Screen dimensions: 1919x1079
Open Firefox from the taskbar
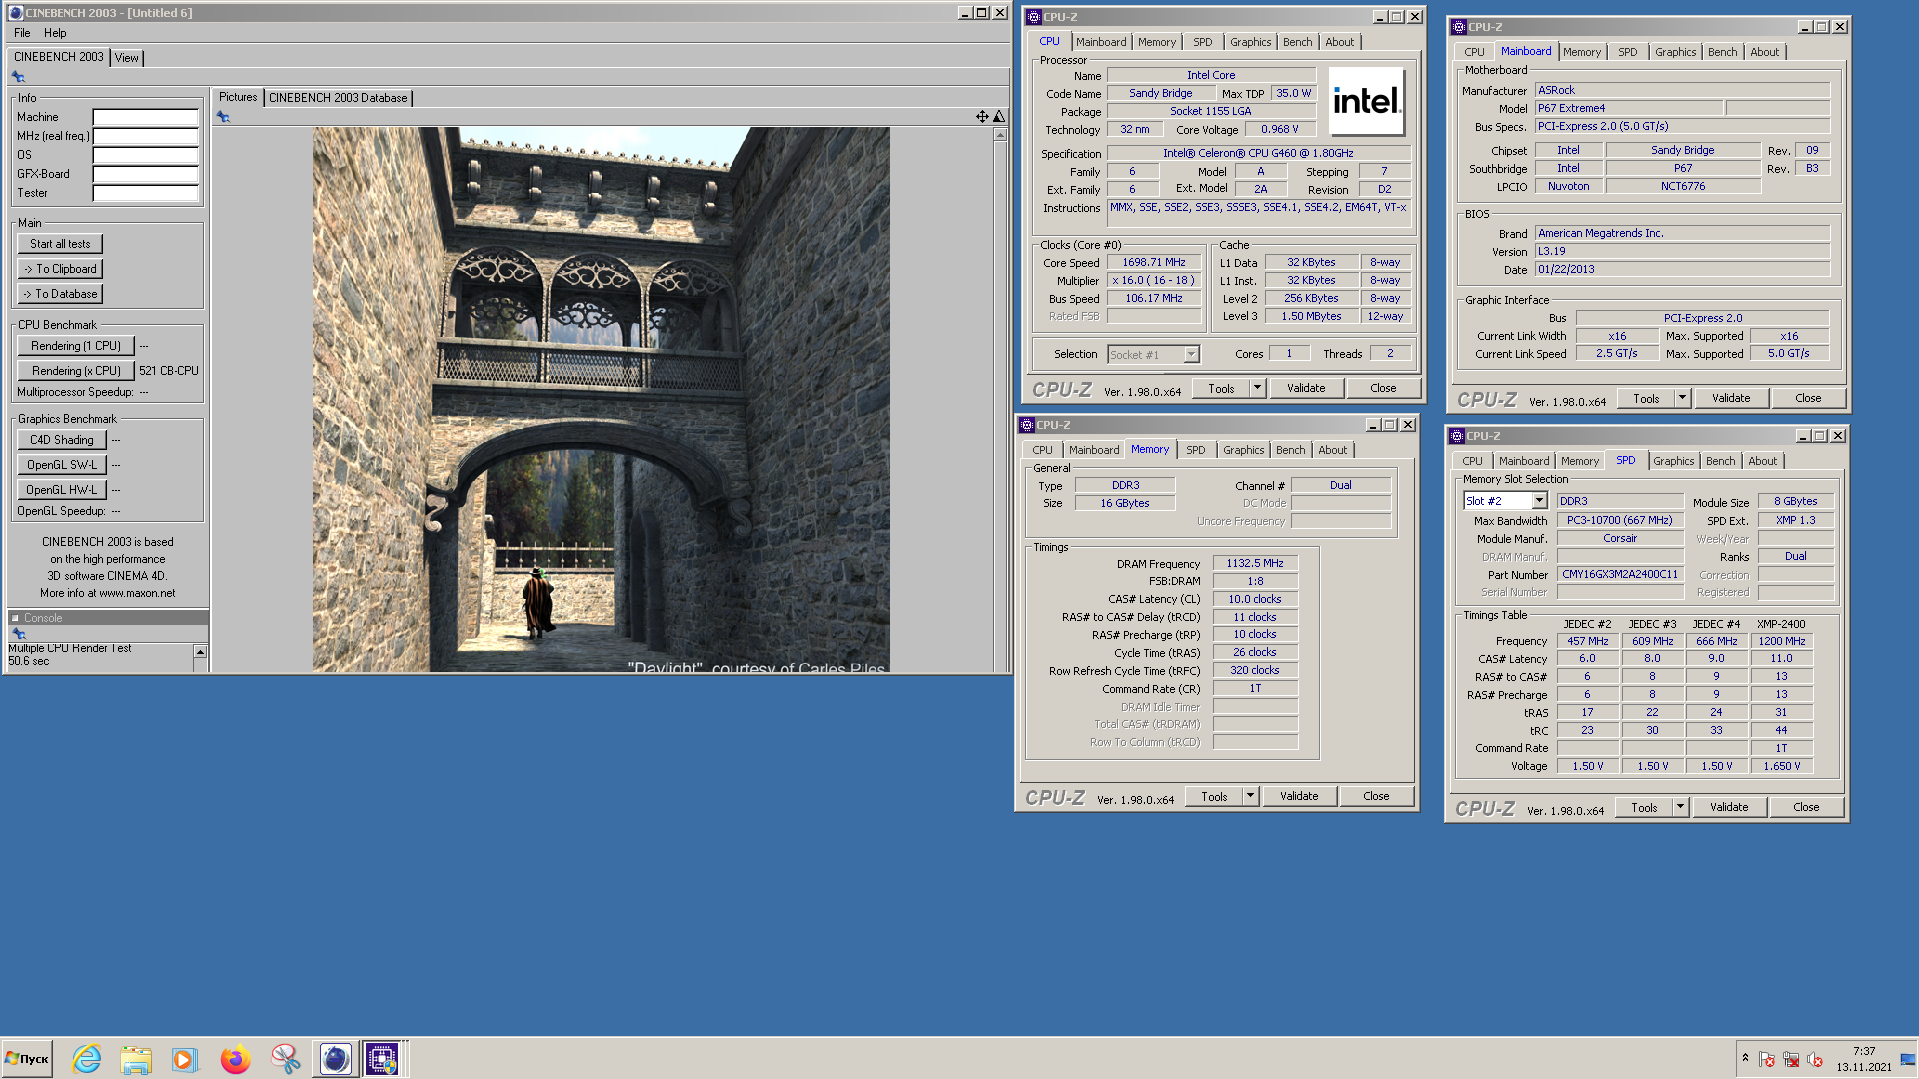[235, 1059]
